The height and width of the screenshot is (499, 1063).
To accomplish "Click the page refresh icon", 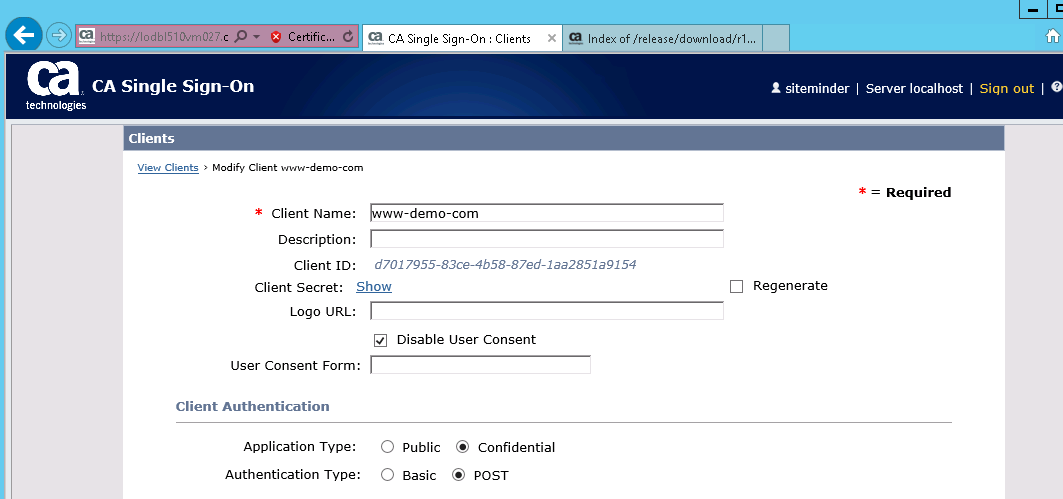I will (348, 37).
